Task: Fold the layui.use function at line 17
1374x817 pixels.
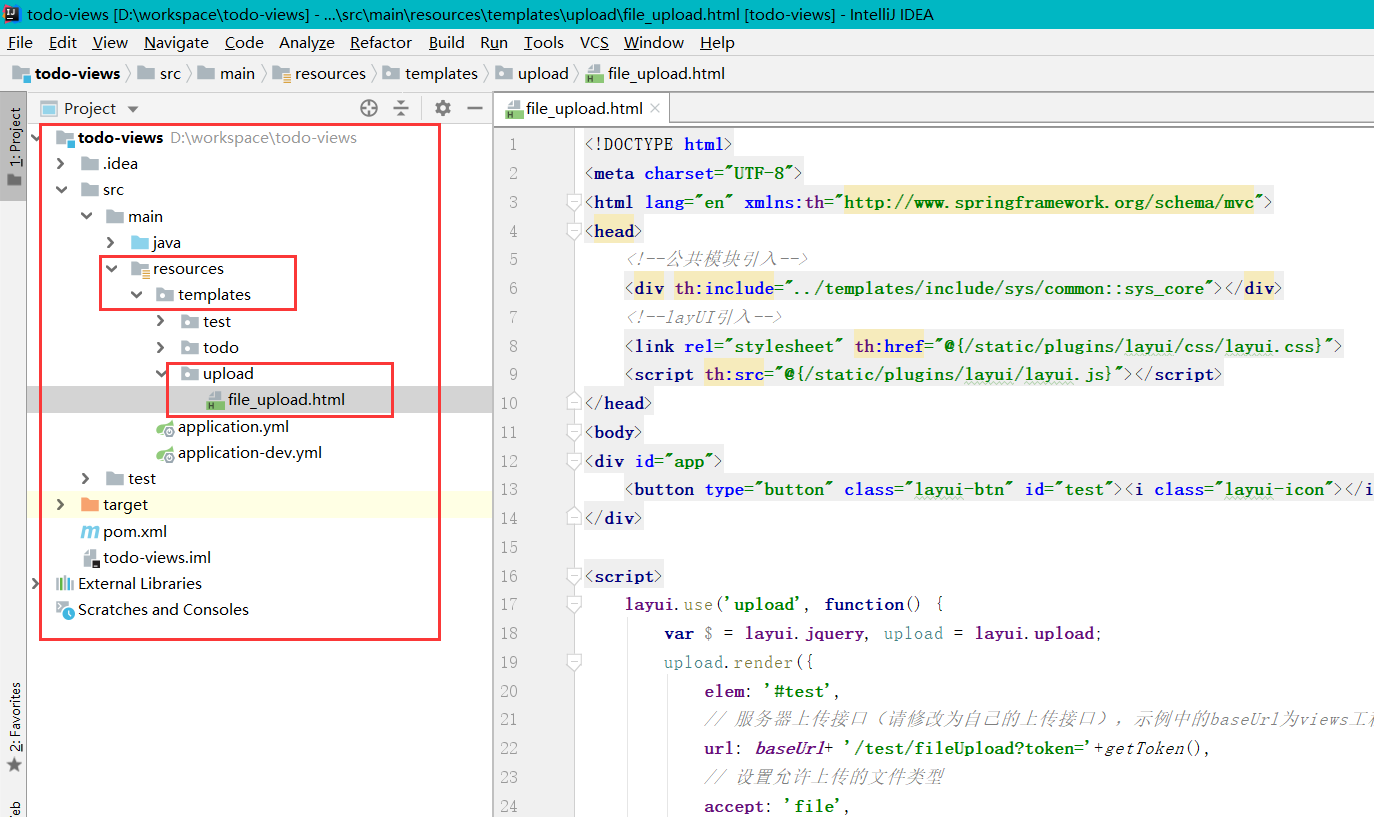Action: point(574,604)
